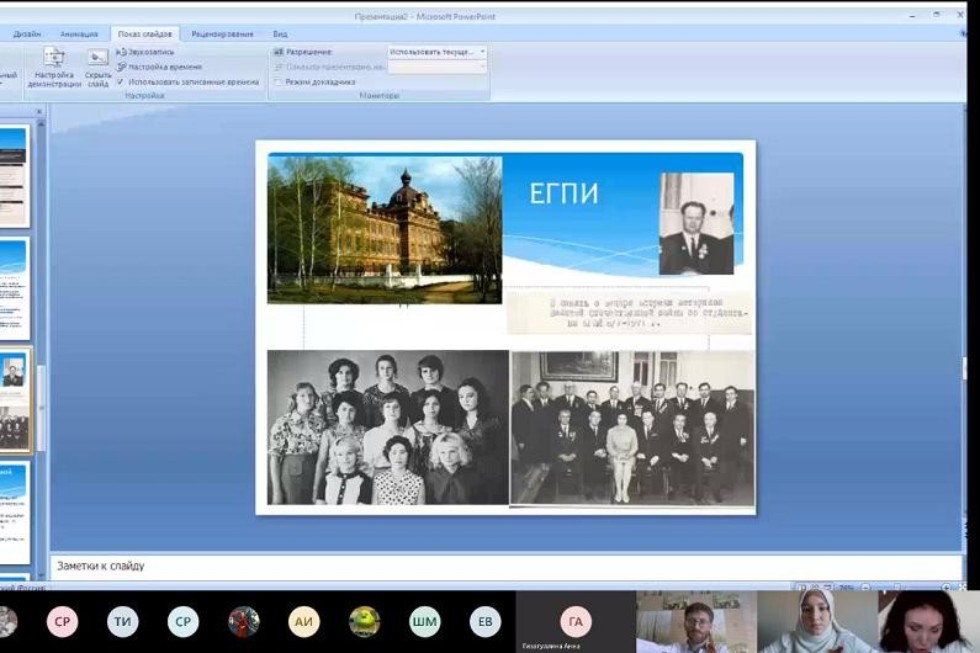Viewport: 980px width, 653px height.
Task: Start Звукозапись narration recording
Action: (x=145, y=52)
